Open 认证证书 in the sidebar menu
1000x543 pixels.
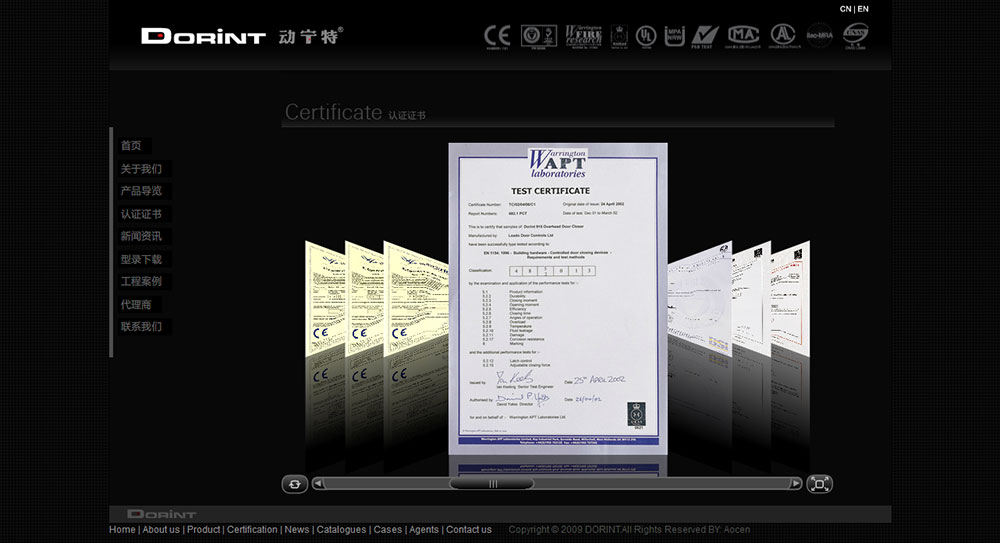tap(142, 214)
